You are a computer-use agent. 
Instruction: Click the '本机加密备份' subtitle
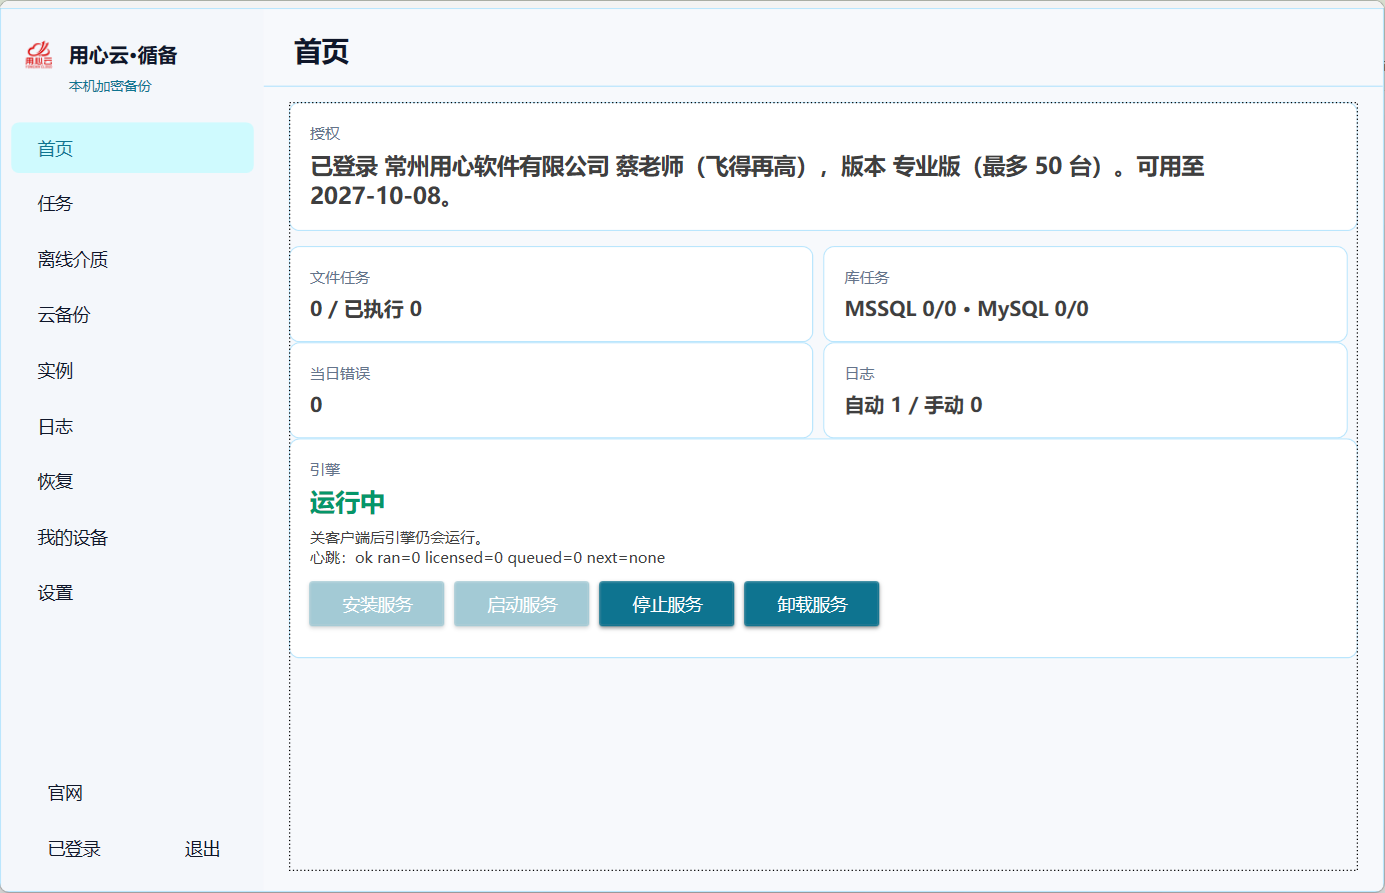pos(110,86)
